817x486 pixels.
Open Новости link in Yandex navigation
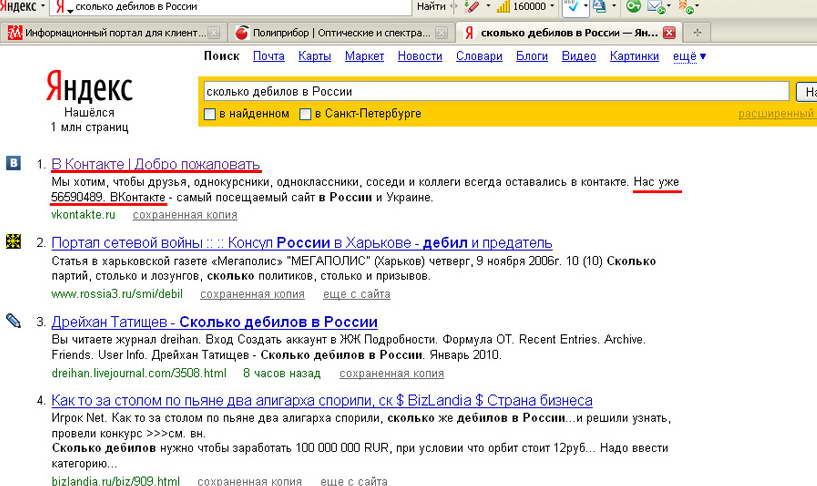click(420, 56)
